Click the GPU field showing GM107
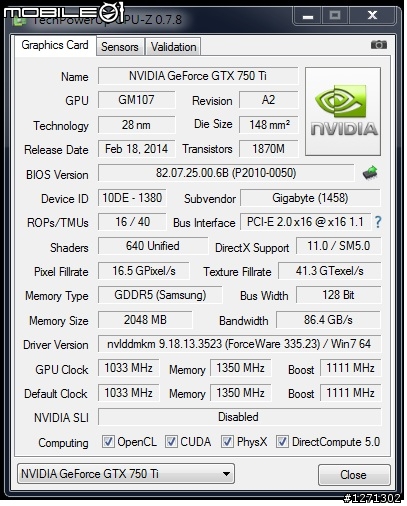407x506 pixels. [136, 100]
